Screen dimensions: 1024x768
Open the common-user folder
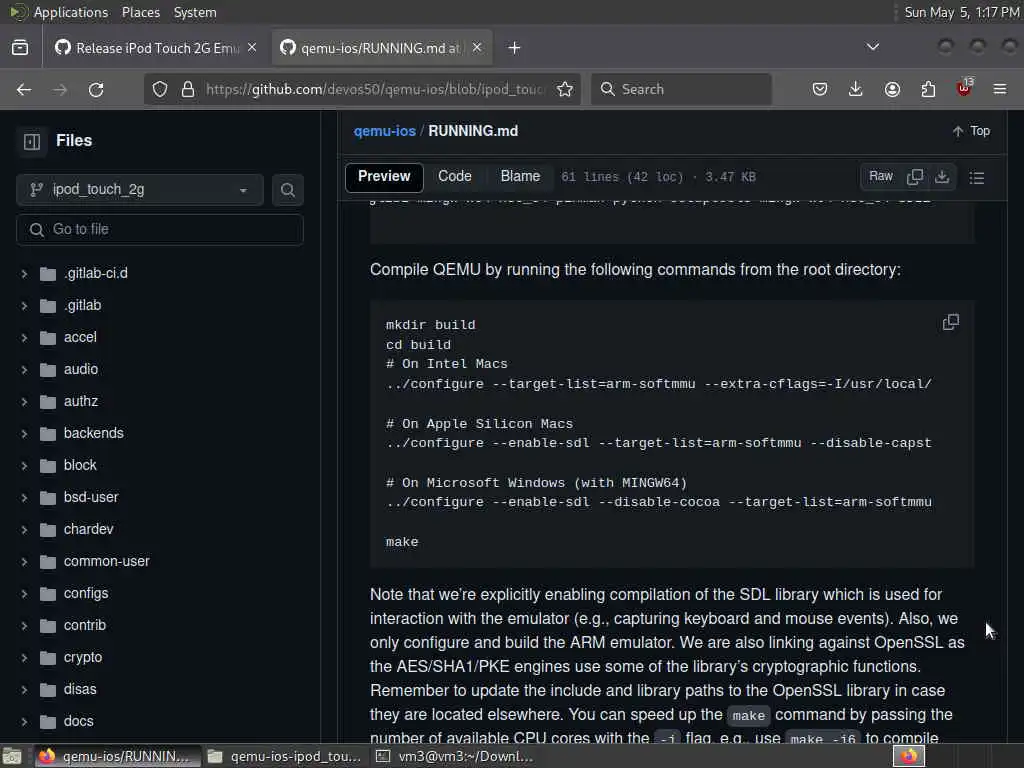click(106, 562)
